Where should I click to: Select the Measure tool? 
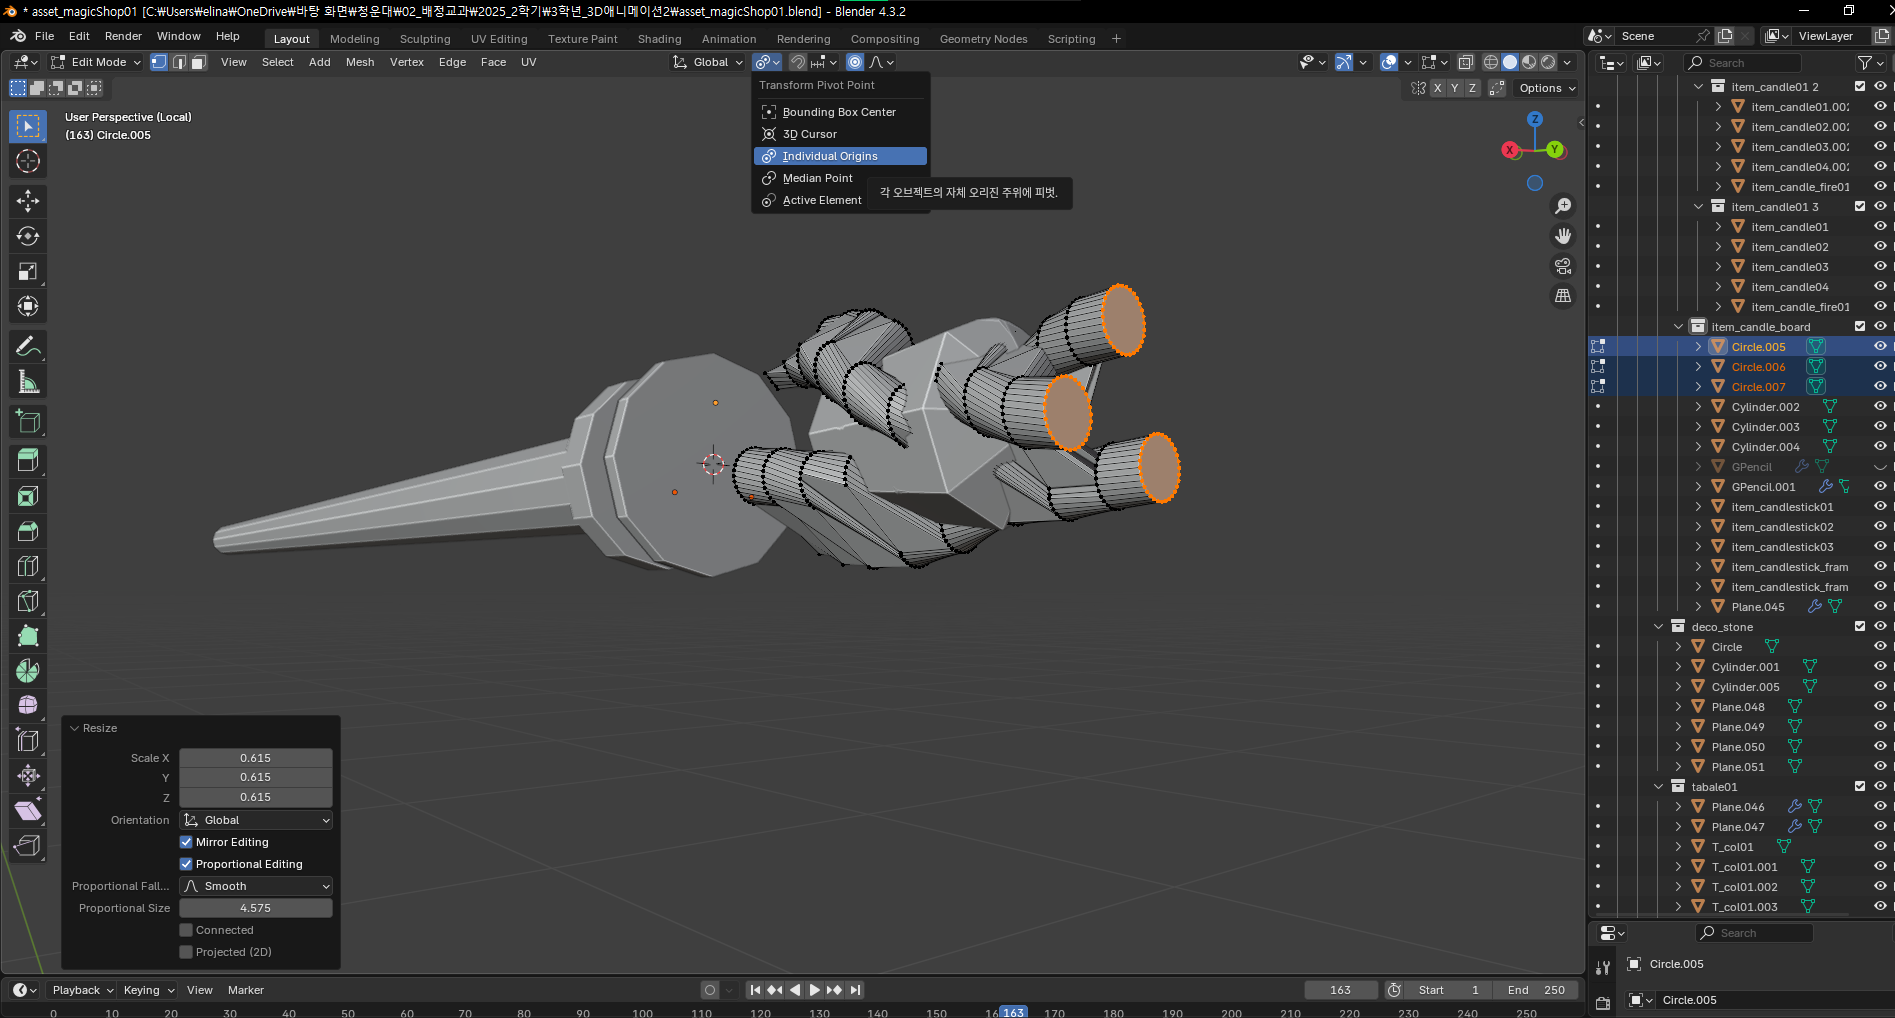28,382
